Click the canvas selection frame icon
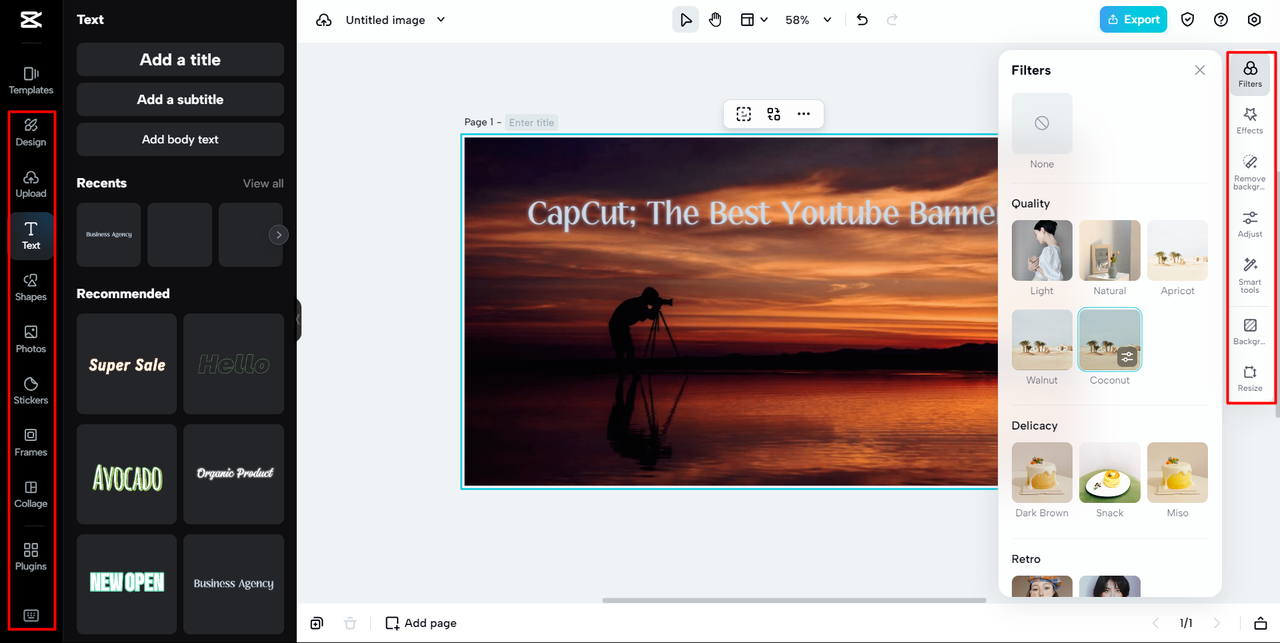 (x=744, y=114)
